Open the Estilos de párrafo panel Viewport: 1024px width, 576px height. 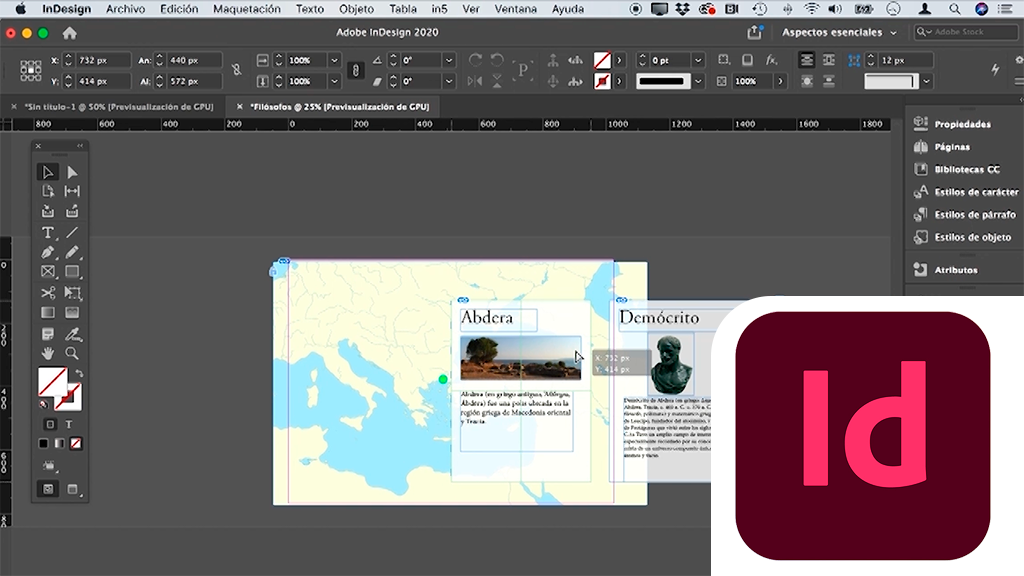pos(974,215)
